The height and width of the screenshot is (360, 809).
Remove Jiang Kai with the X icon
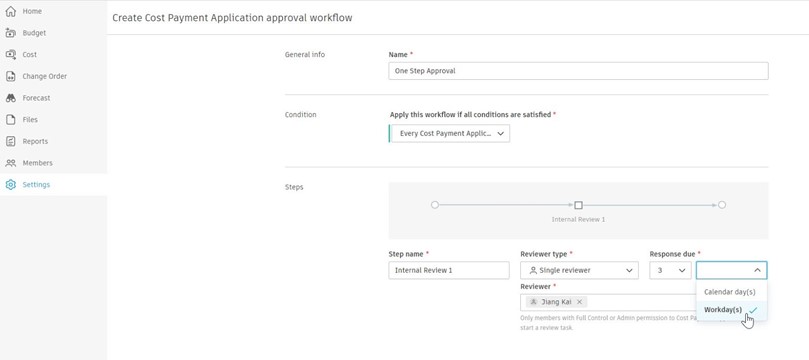point(579,302)
